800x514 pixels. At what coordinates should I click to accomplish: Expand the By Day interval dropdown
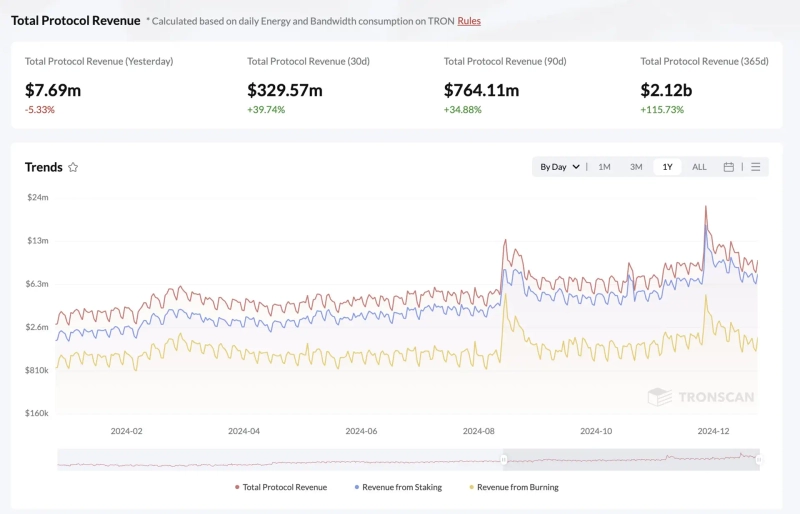[559, 167]
